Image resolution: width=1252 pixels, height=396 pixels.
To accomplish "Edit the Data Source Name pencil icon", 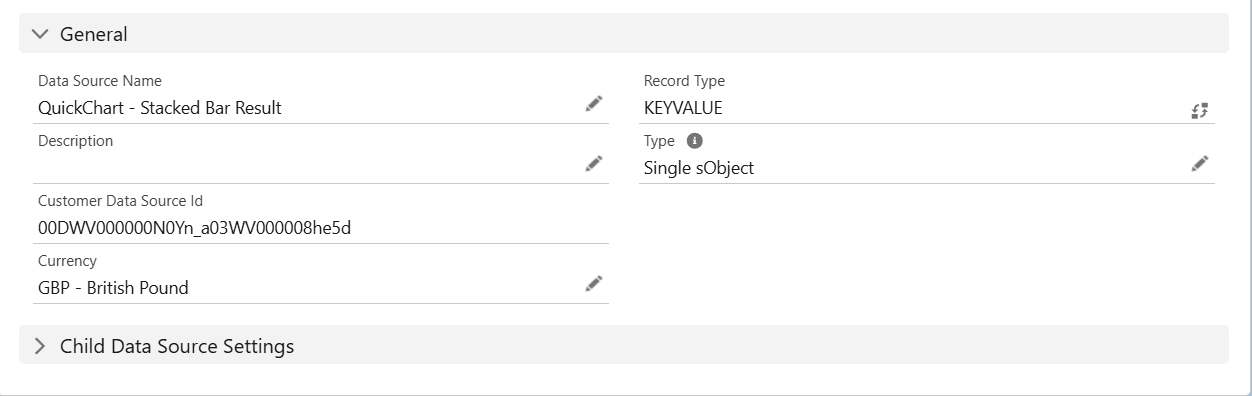I will tap(594, 104).
